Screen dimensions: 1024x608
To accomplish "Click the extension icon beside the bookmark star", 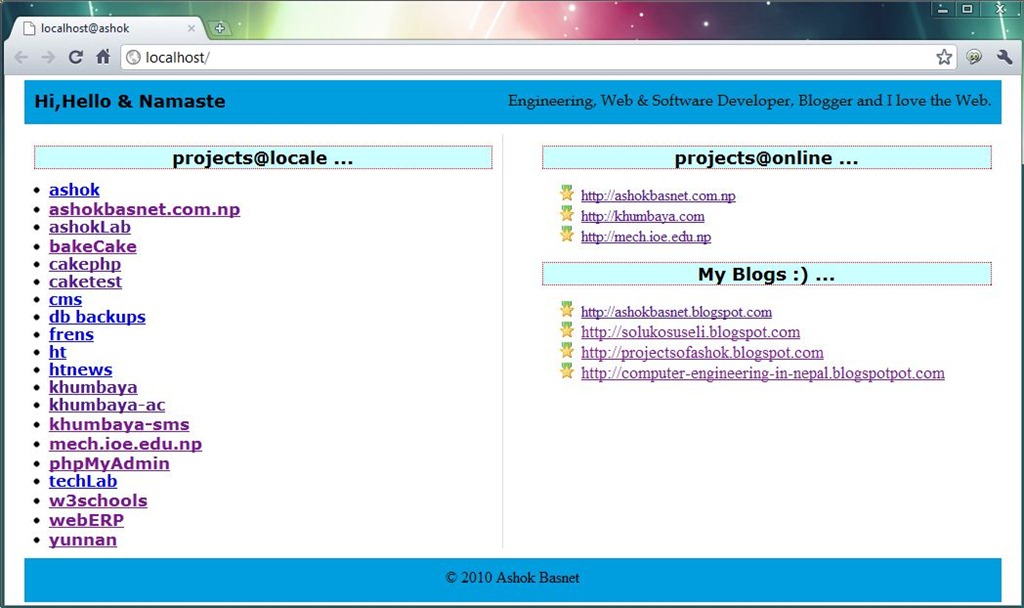I will click(x=973, y=57).
